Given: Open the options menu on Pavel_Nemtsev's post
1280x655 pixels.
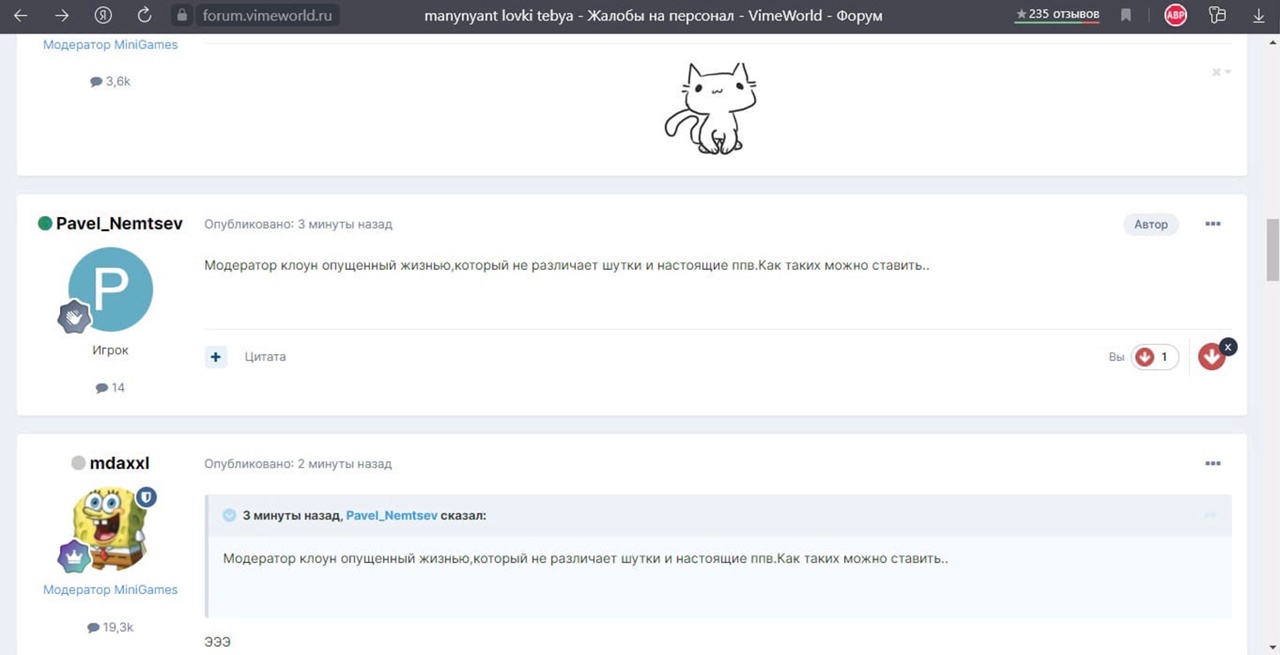Looking at the screenshot, I should click(1213, 224).
